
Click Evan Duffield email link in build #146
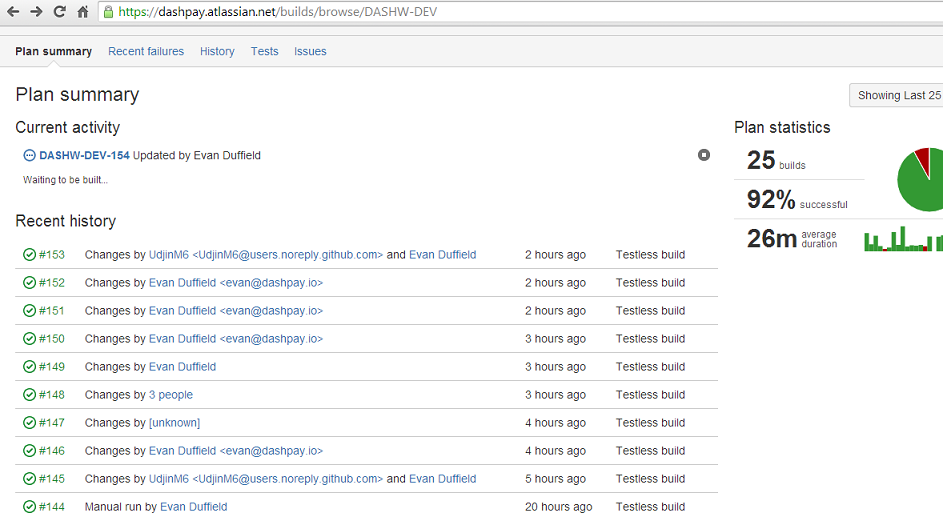[x=236, y=451]
